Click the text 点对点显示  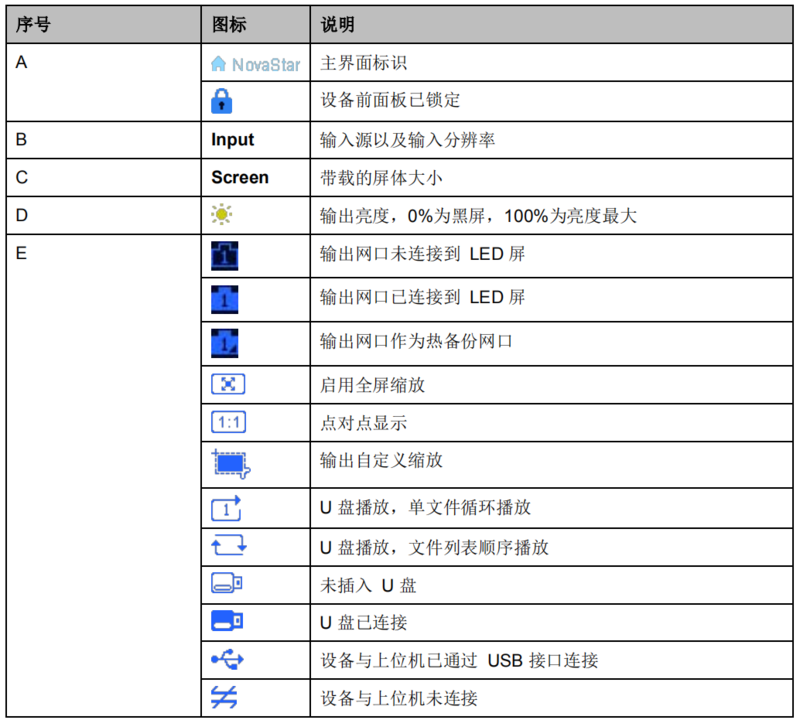pyautogui.click(x=363, y=423)
